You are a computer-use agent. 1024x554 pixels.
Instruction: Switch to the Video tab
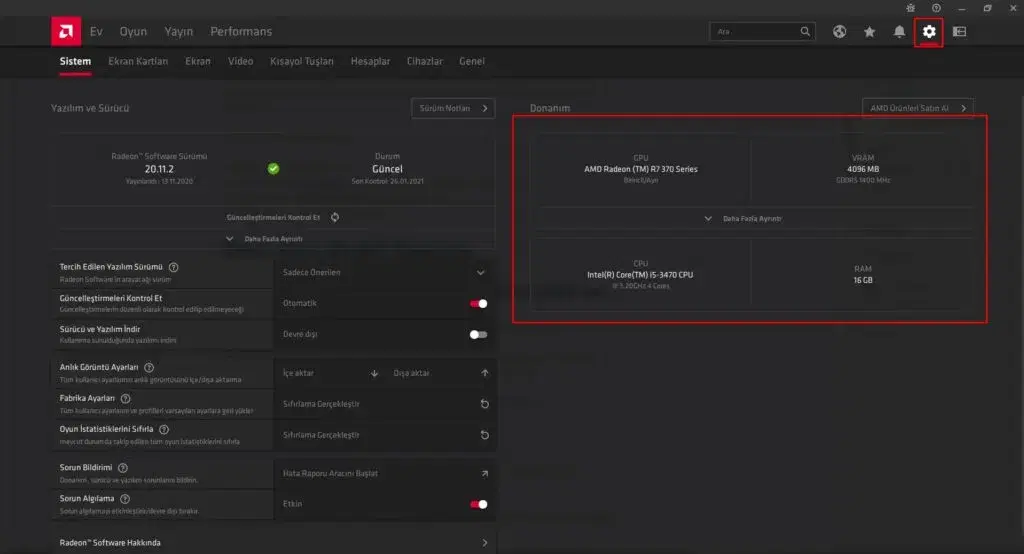(240, 61)
